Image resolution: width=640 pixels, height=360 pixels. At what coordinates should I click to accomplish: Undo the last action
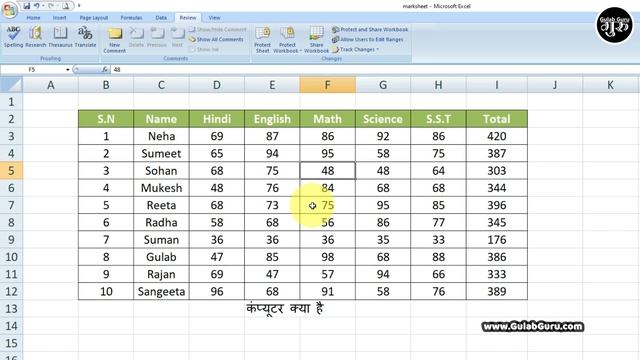37,6
